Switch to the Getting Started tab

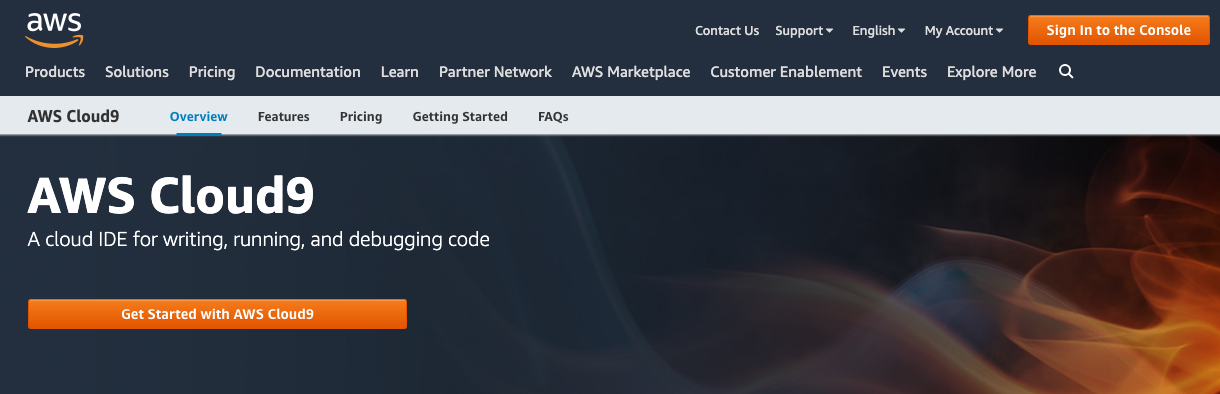pos(460,117)
